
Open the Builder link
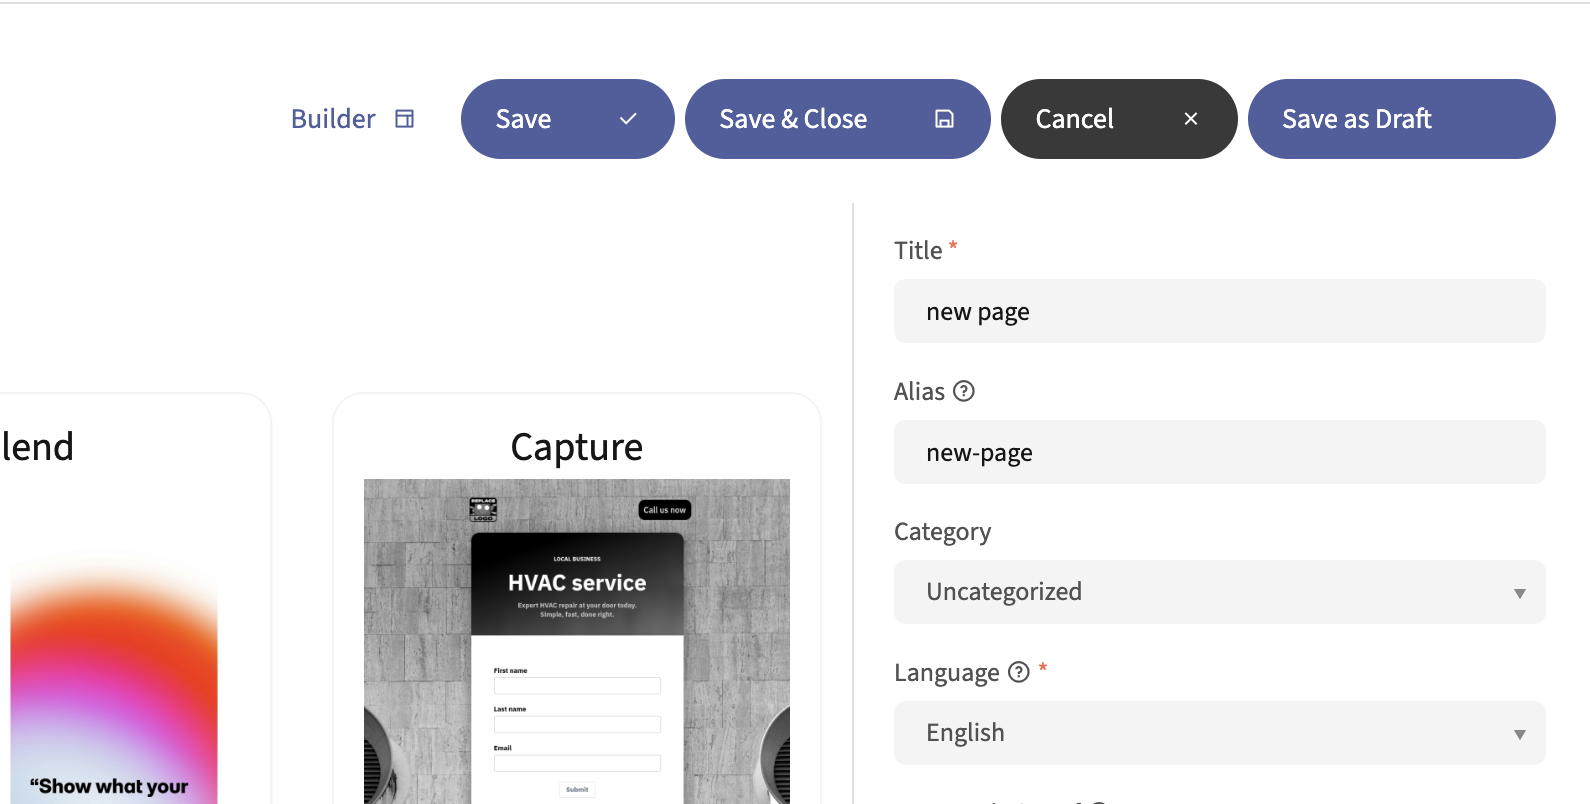333,119
